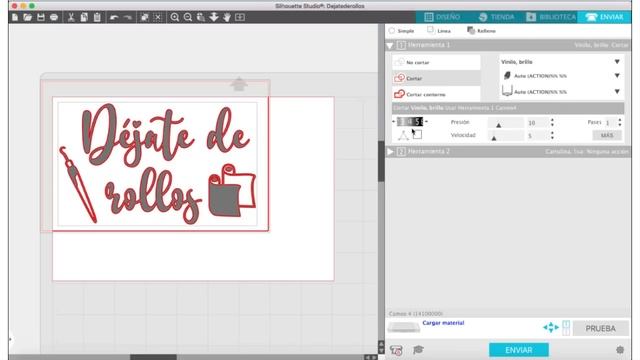
Task: Click the open folder icon
Action: [27, 17]
